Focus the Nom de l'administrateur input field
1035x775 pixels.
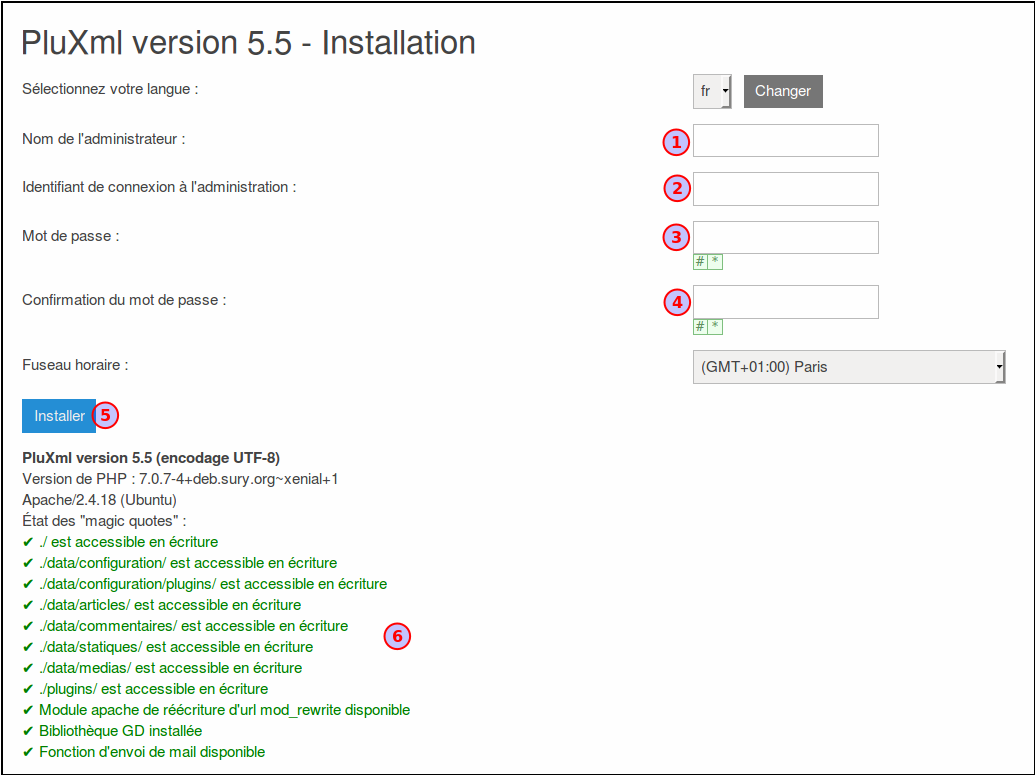click(785, 141)
